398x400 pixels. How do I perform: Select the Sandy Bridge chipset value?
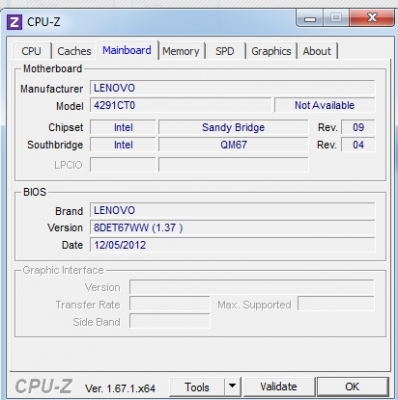pyautogui.click(x=233, y=127)
